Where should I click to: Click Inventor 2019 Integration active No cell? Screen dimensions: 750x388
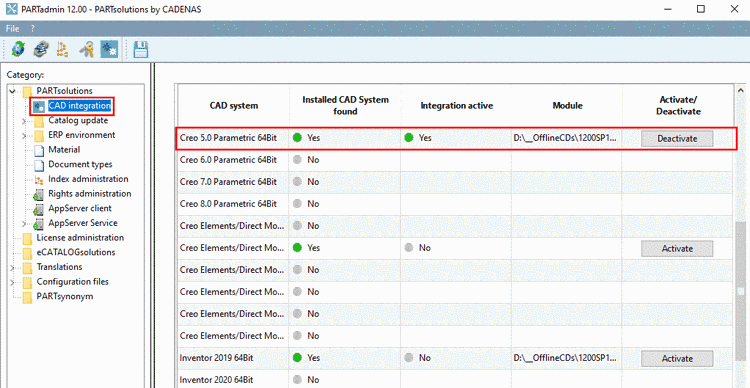click(x=456, y=358)
